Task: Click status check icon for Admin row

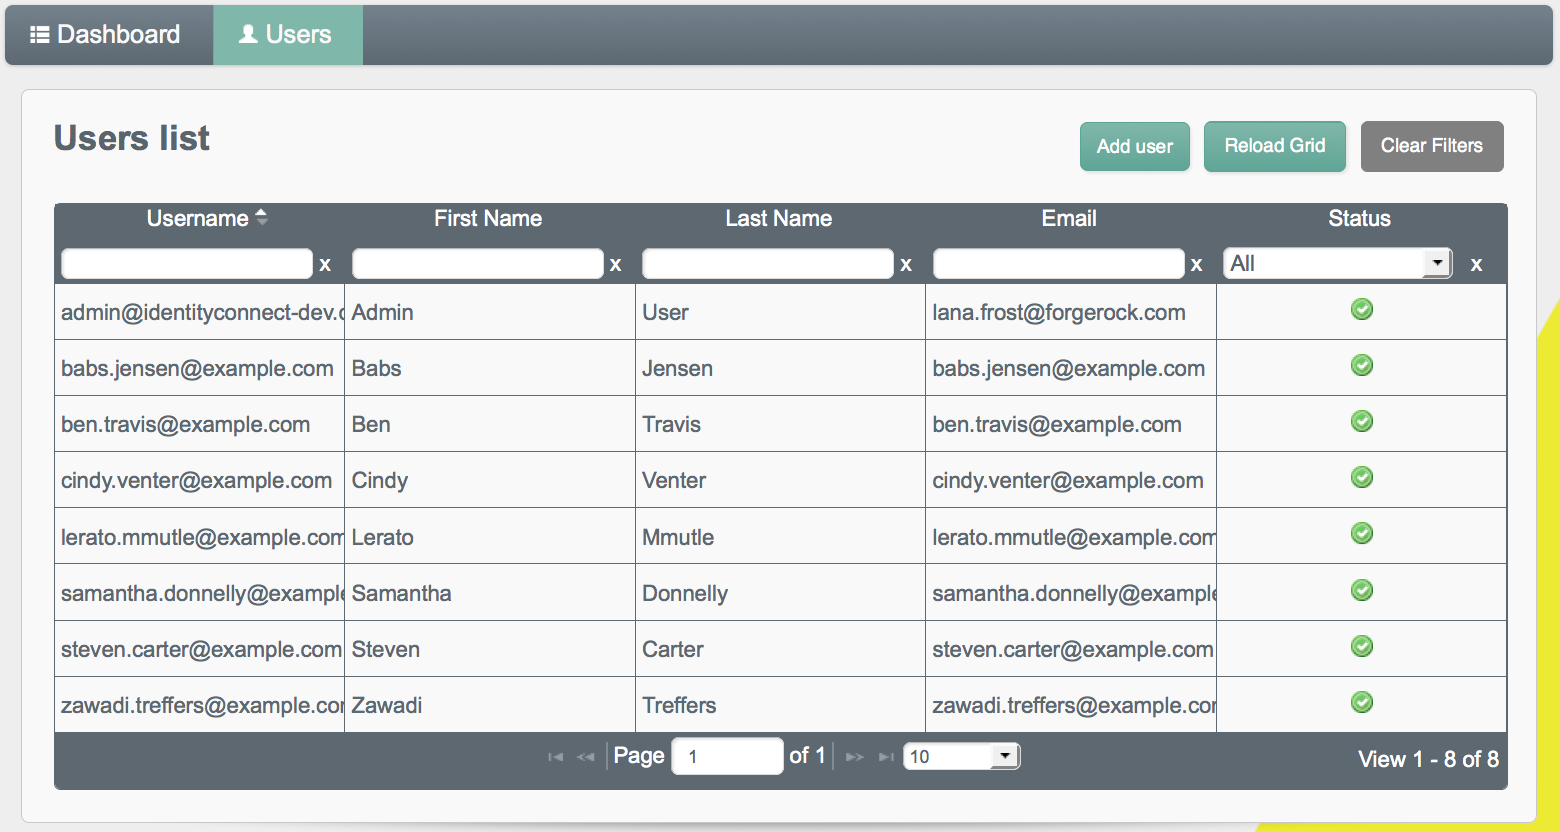Action: tap(1362, 309)
